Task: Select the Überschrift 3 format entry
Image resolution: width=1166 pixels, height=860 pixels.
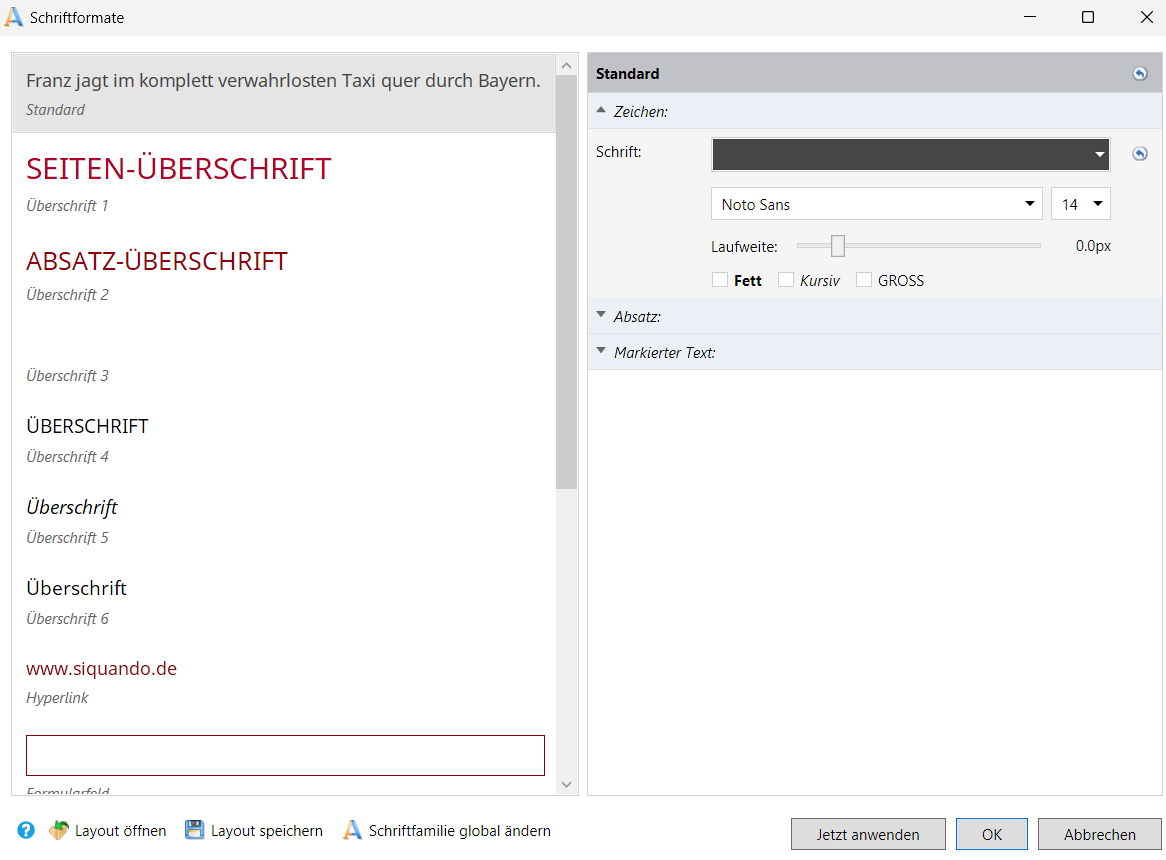Action: click(68, 375)
